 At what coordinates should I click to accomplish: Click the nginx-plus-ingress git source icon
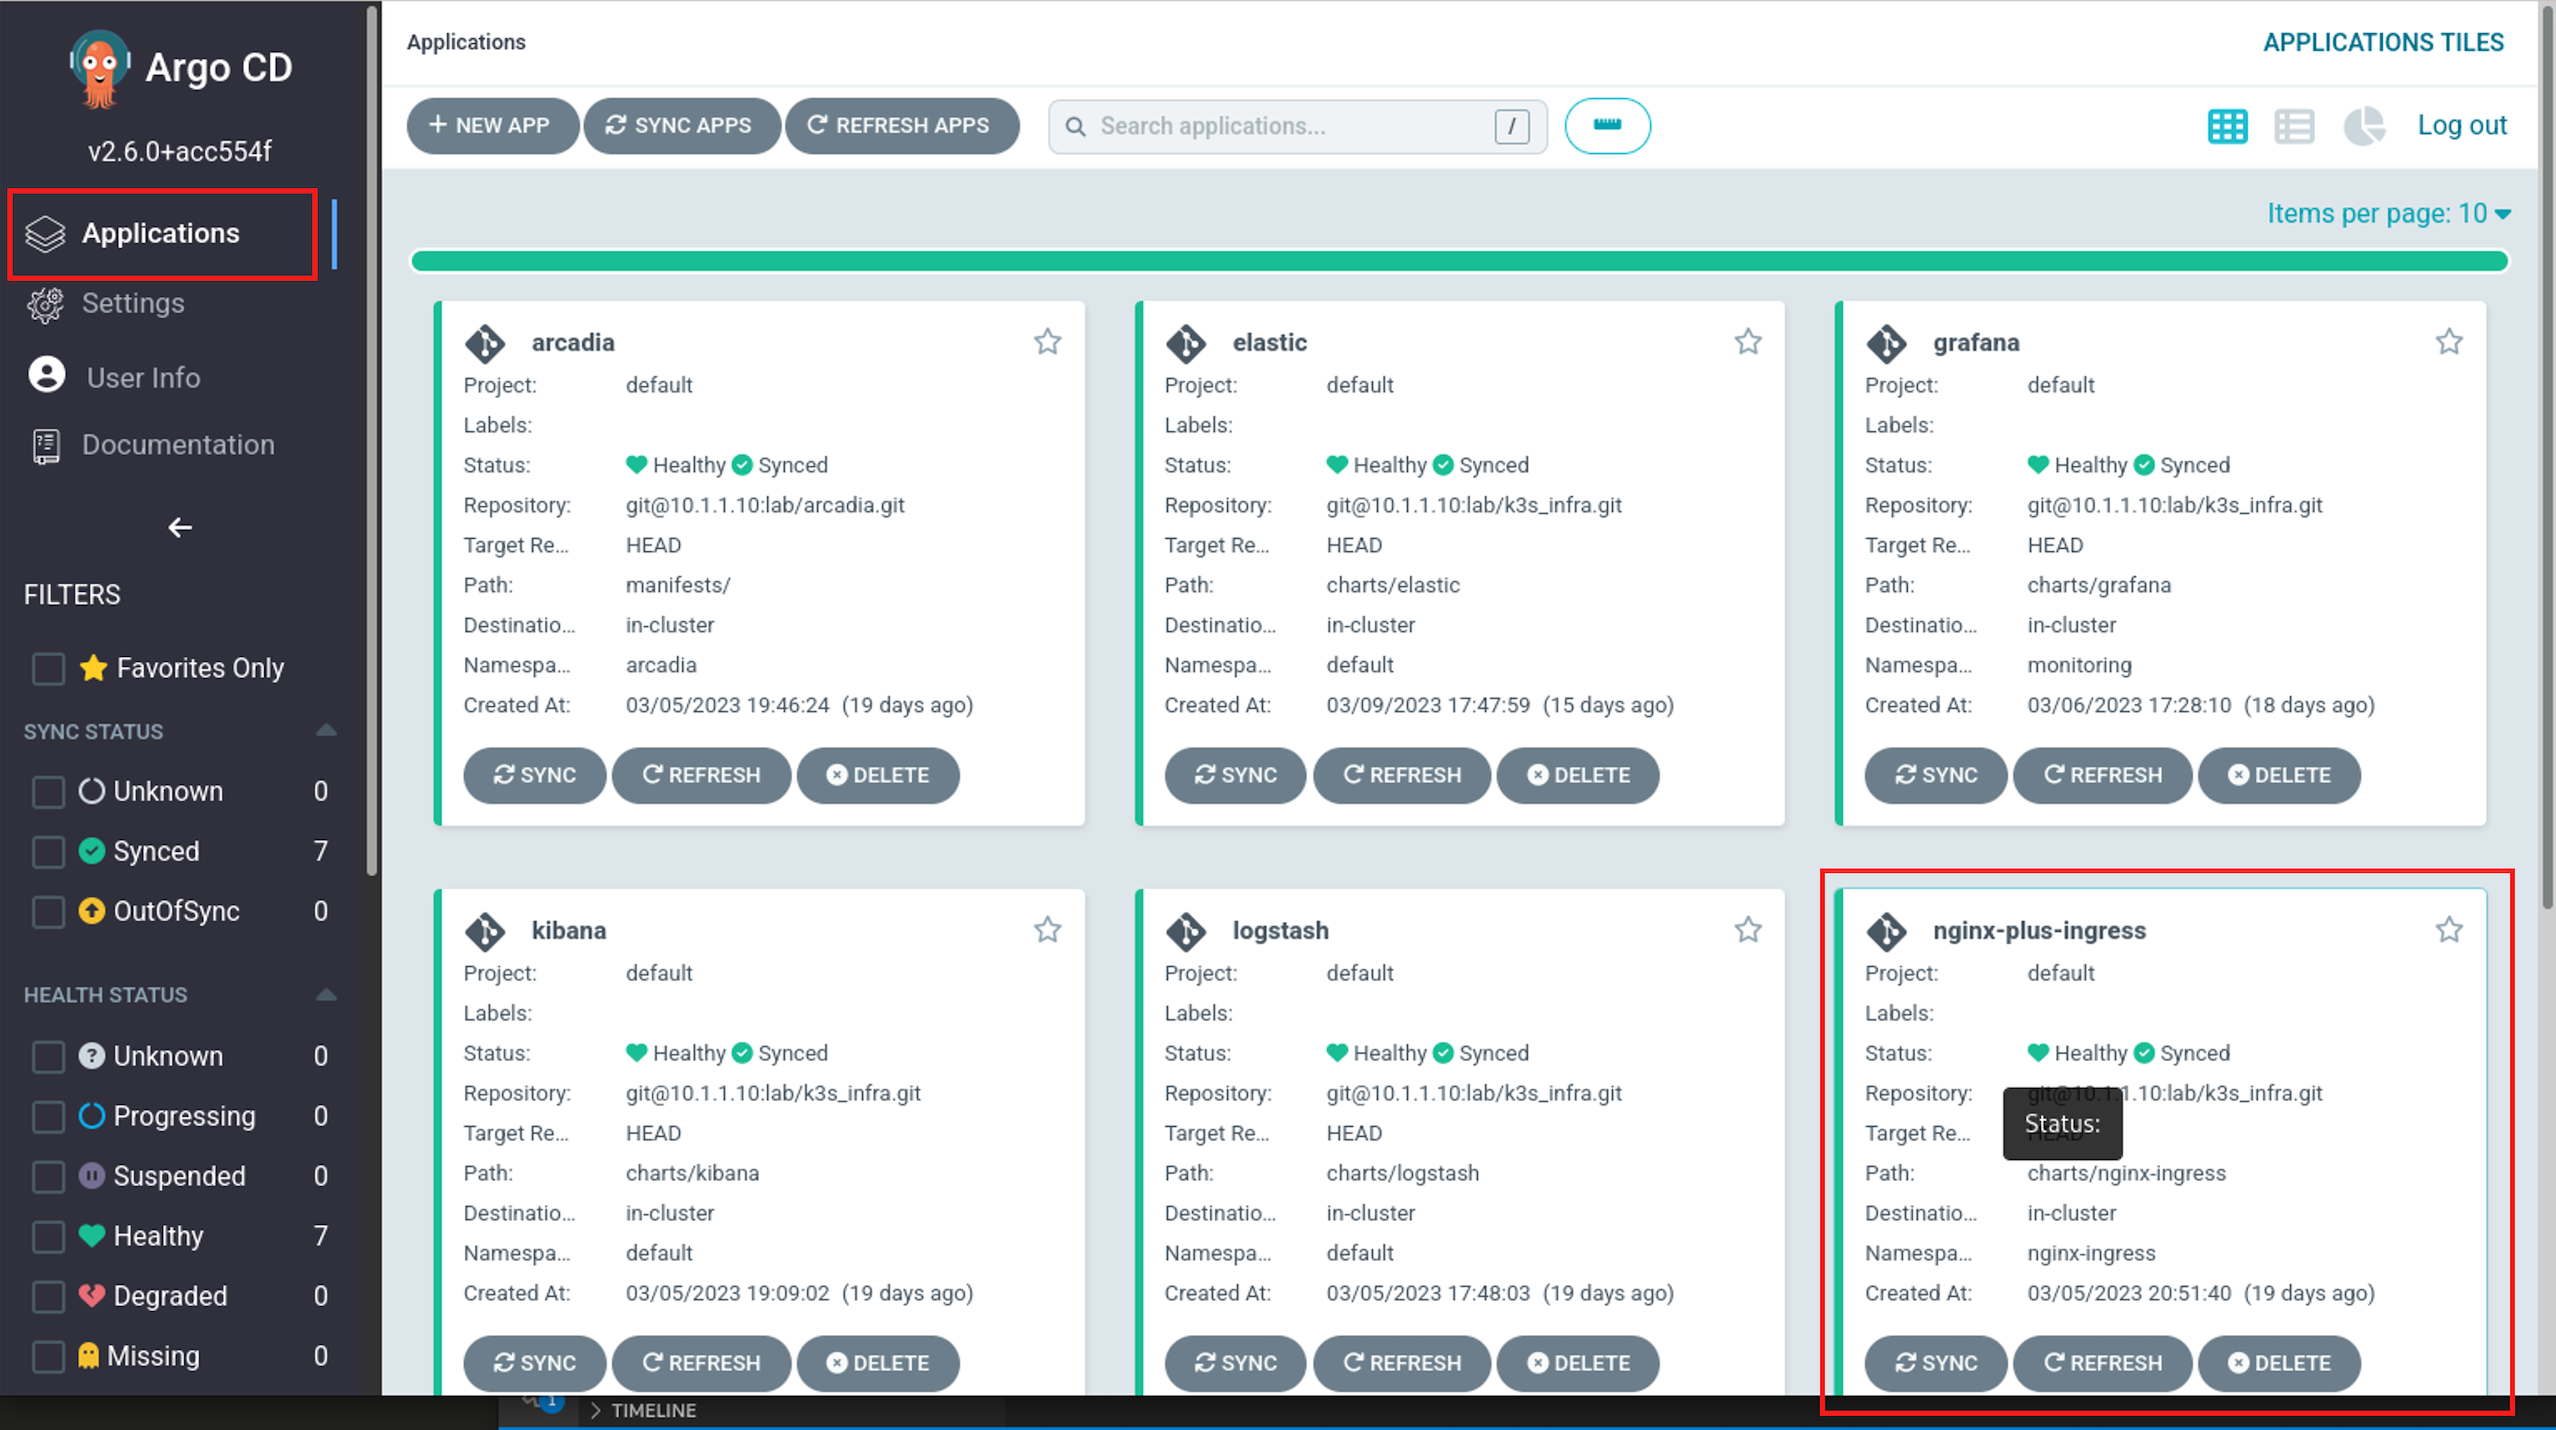pos(1886,931)
